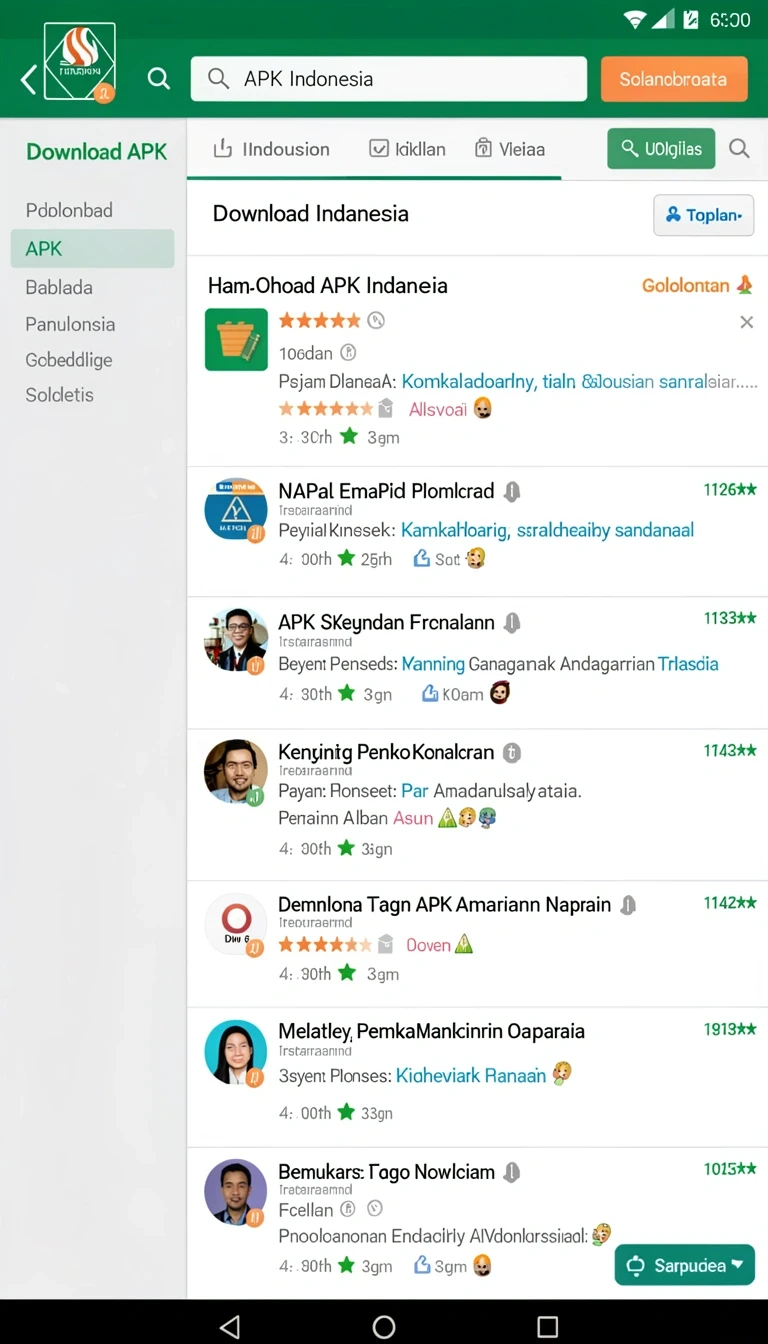Open the green Ham-Ohoad app icon
The image size is (768, 1344).
coord(236,340)
